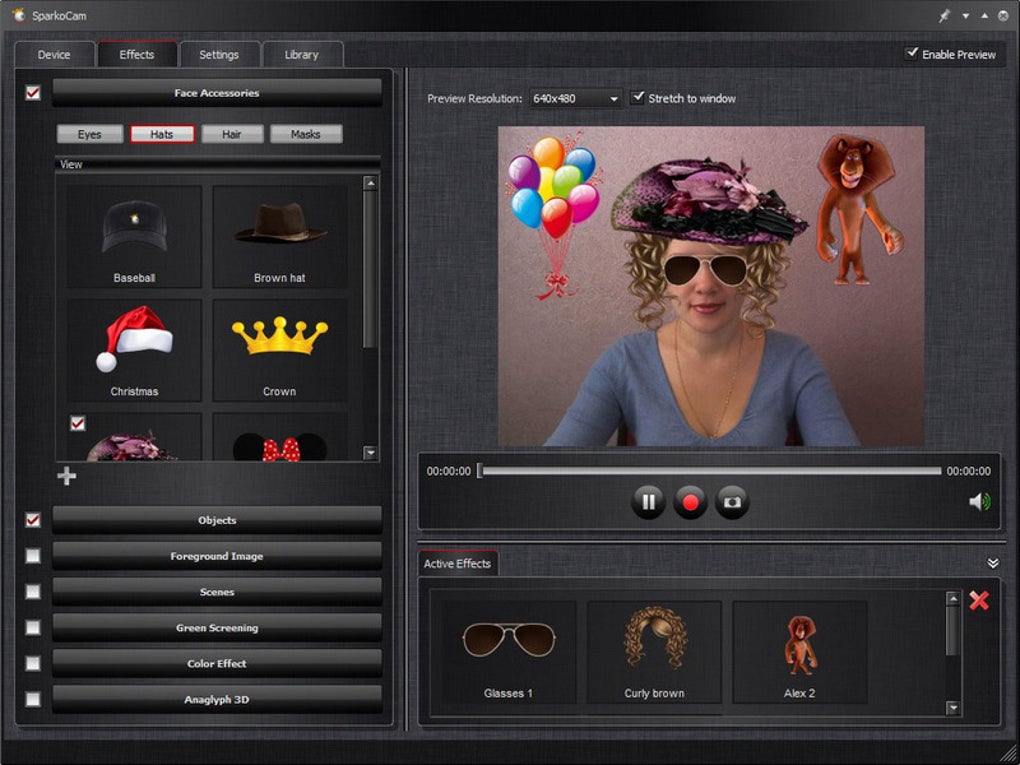Click the webcam preview image

(711, 286)
